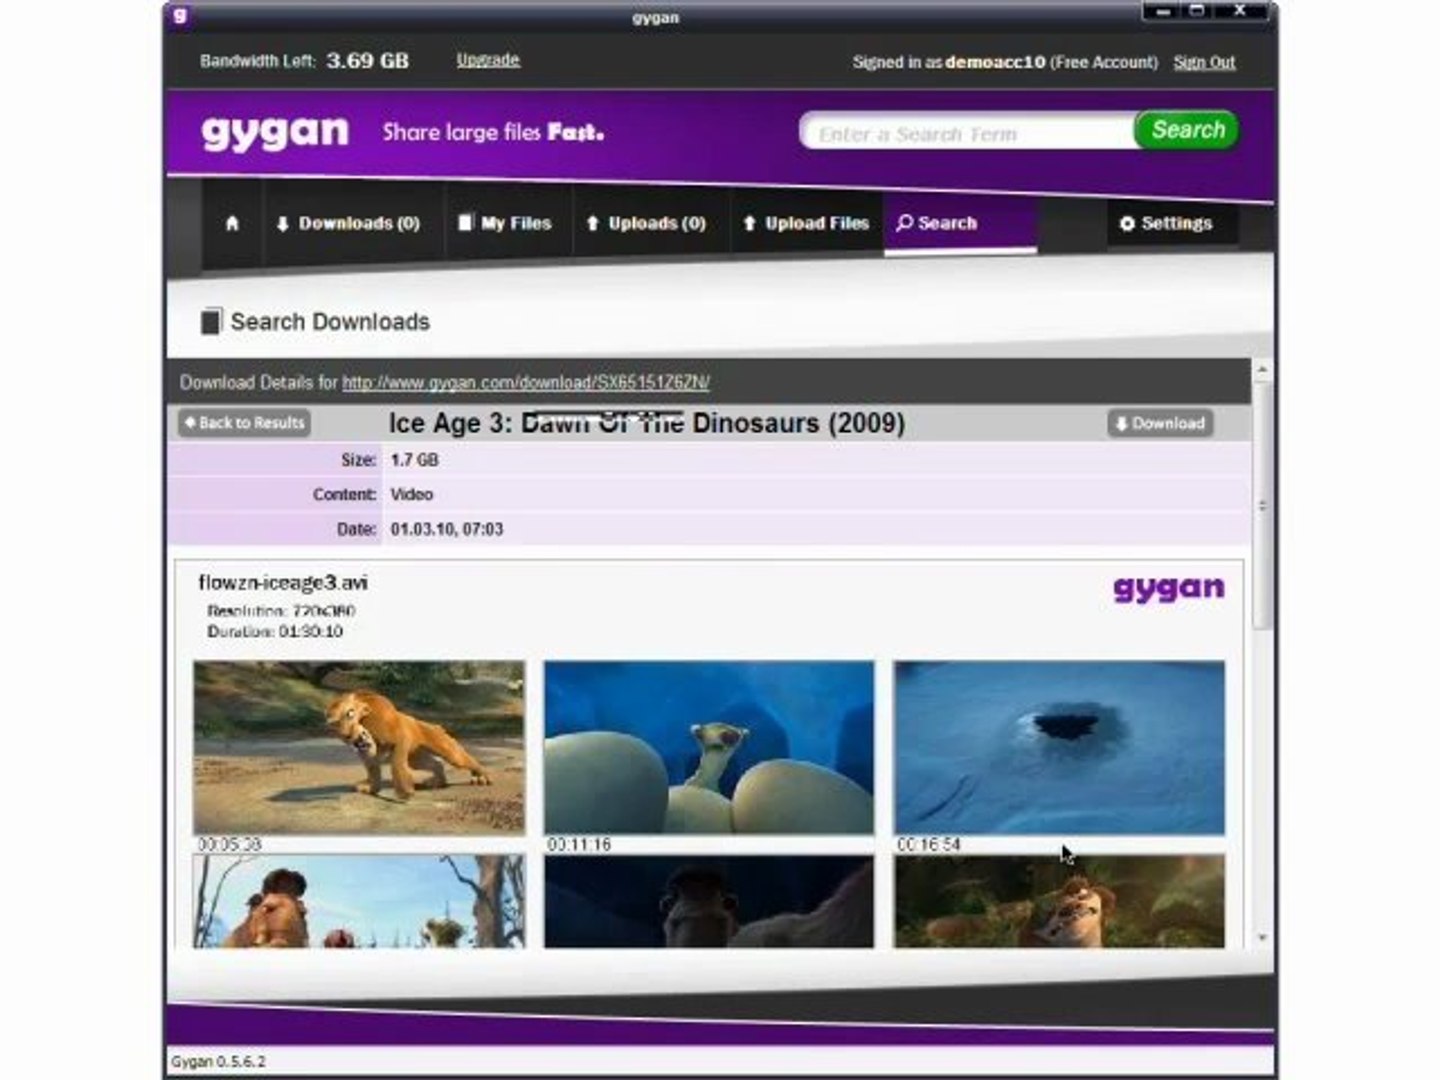
Task: Open the Settings tab
Action: [1166, 223]
